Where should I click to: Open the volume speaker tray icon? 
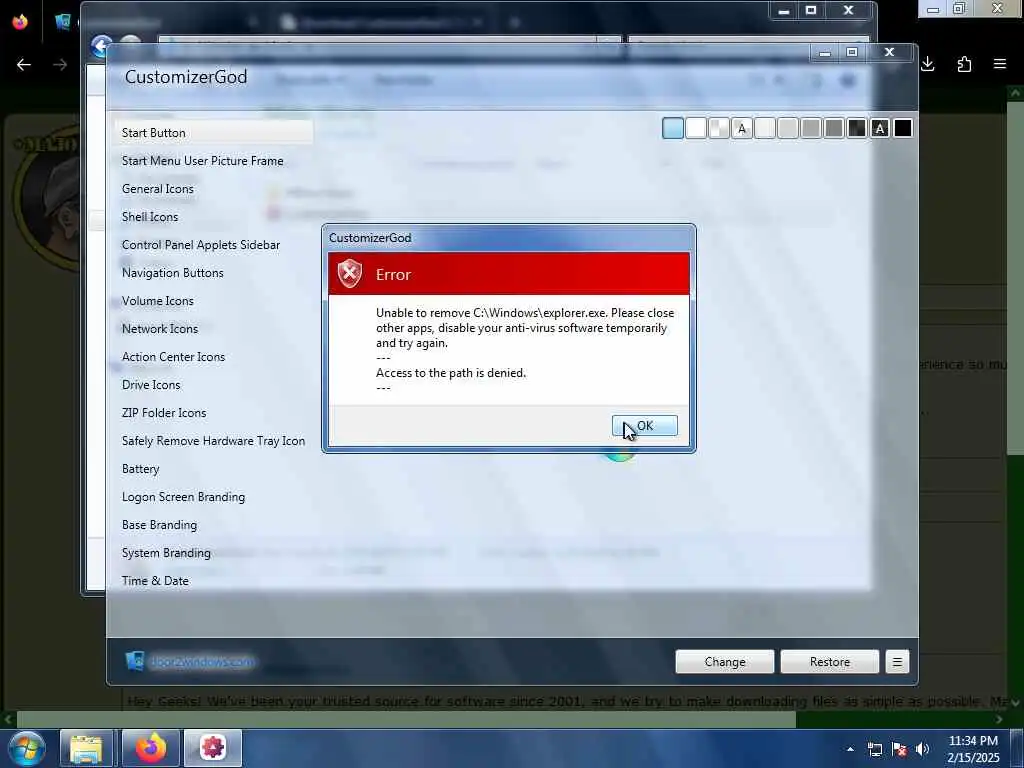[922, 749]
